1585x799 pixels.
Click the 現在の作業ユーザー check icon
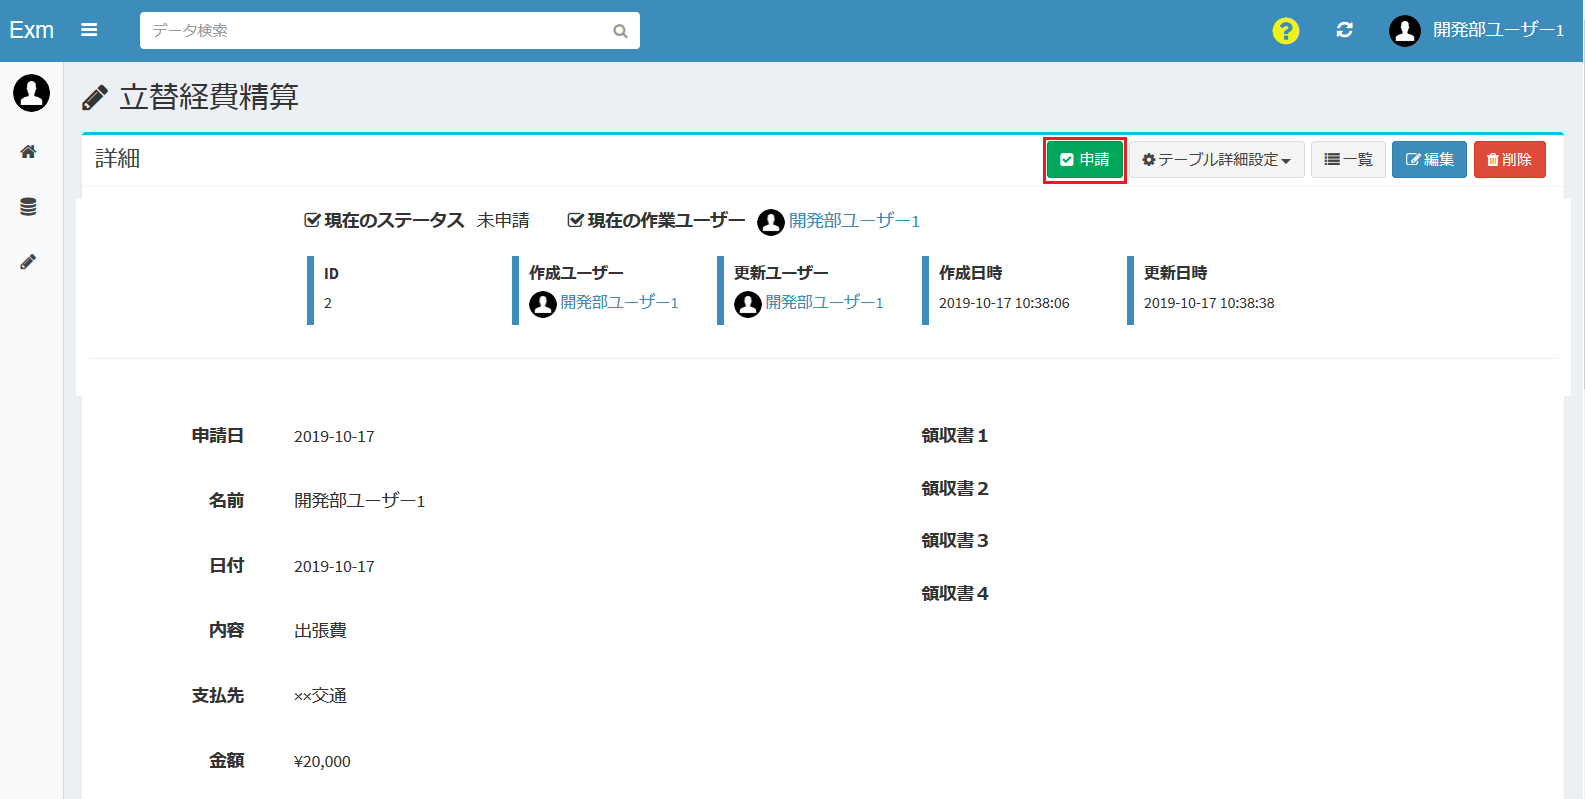click(575, 220)
